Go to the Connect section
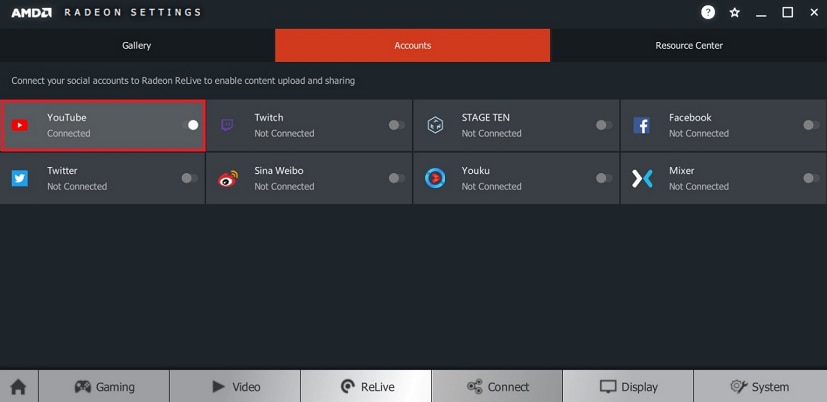The image size is (827, 402). pyautogui.click(x=497, y=387)
